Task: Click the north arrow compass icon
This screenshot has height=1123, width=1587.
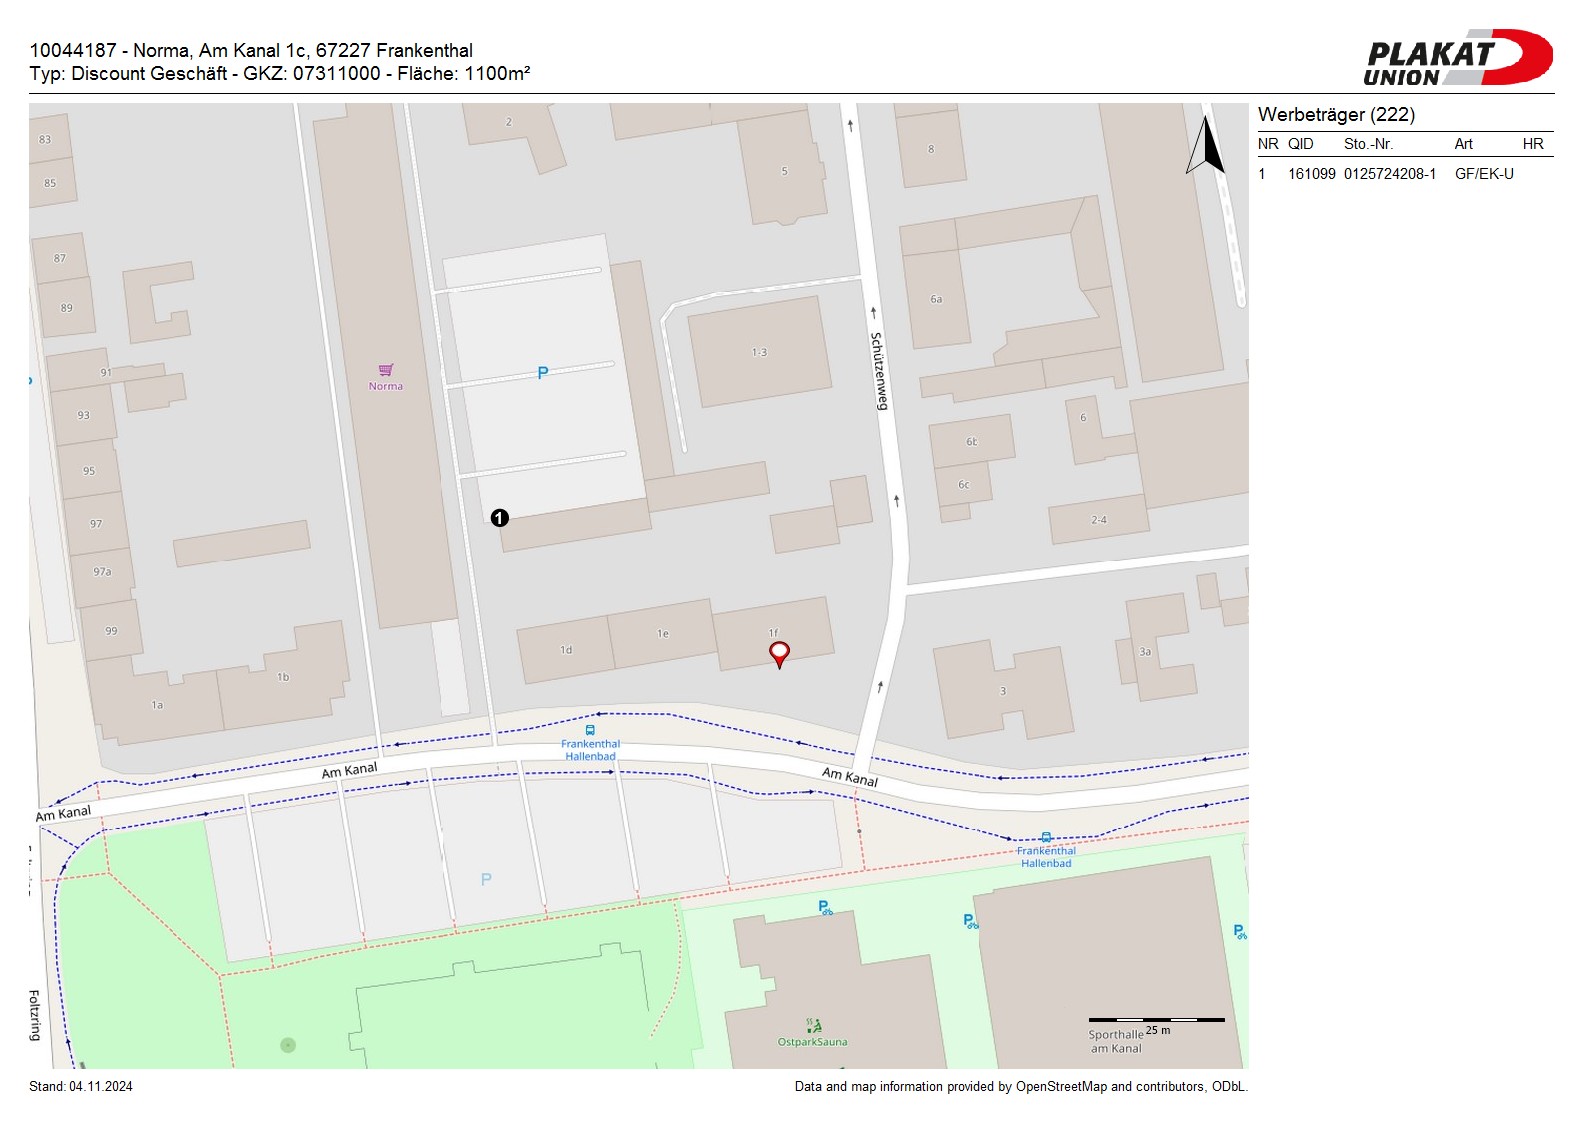Action: tap(1205, 145)
